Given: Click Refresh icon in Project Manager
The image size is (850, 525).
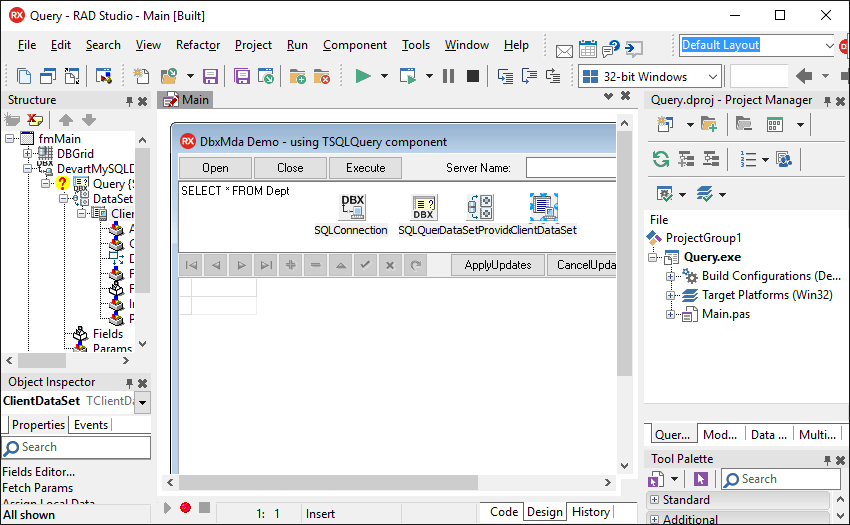Looking at the screenshot, I should point(660,159).
